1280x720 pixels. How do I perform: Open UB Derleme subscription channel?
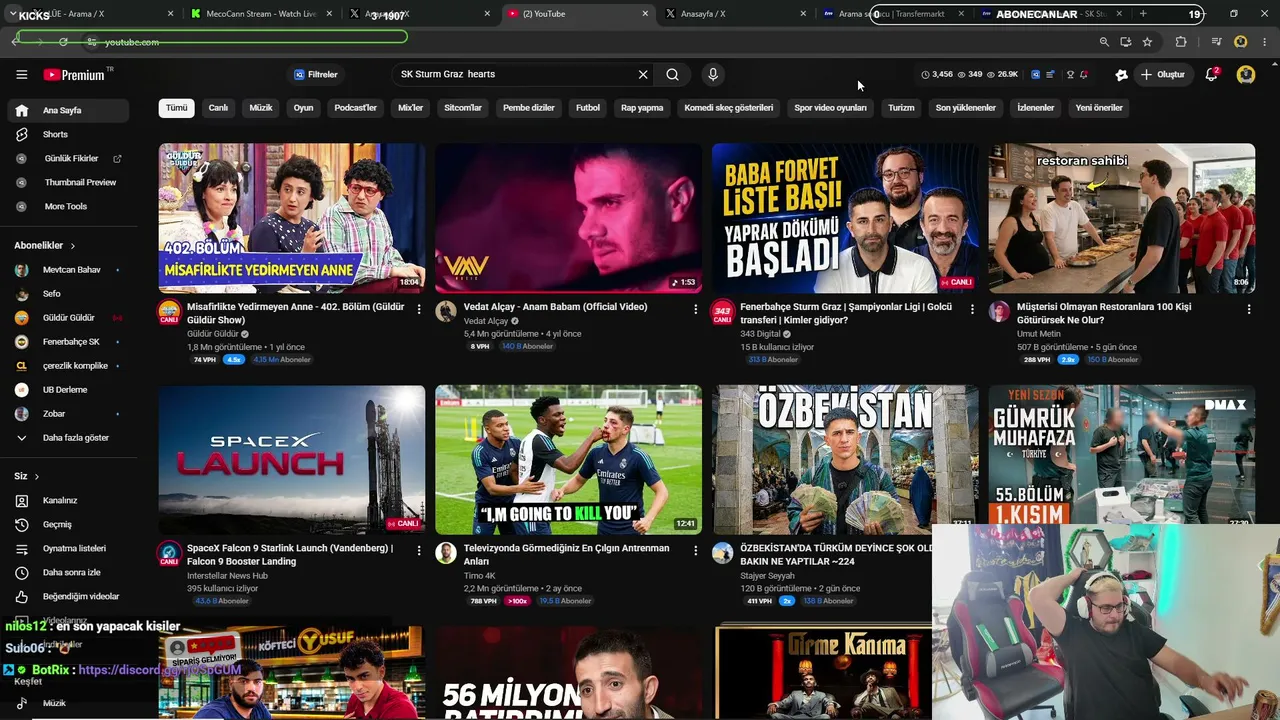(66, 390)
